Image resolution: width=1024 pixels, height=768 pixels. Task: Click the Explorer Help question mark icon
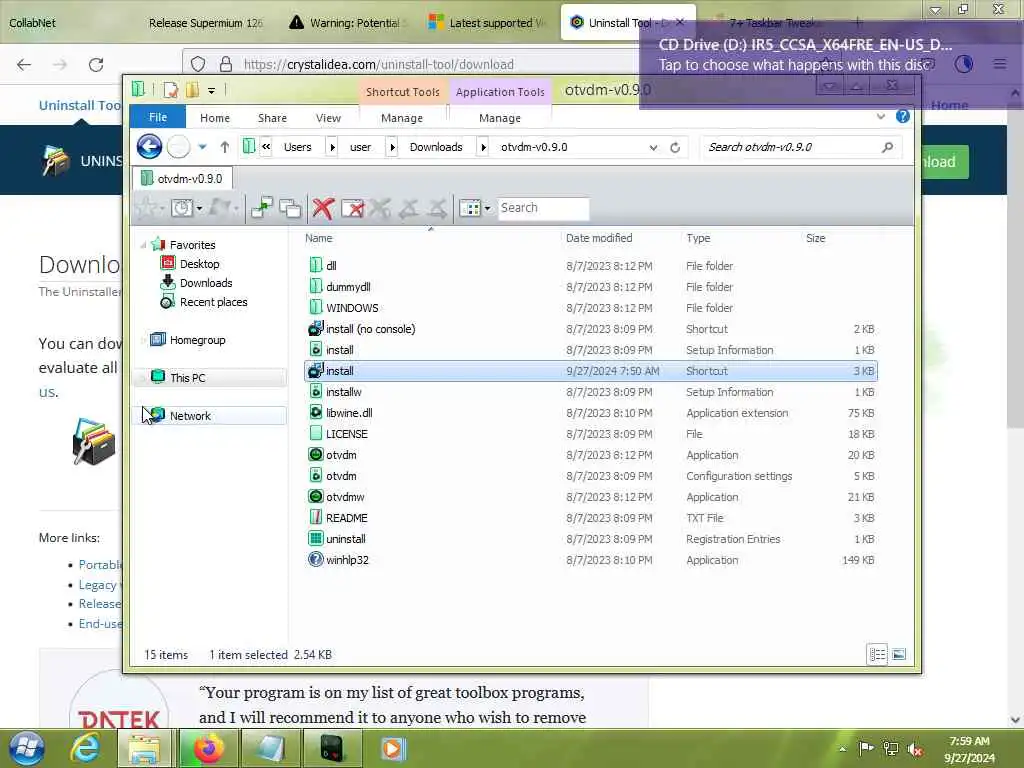point(903,116)
